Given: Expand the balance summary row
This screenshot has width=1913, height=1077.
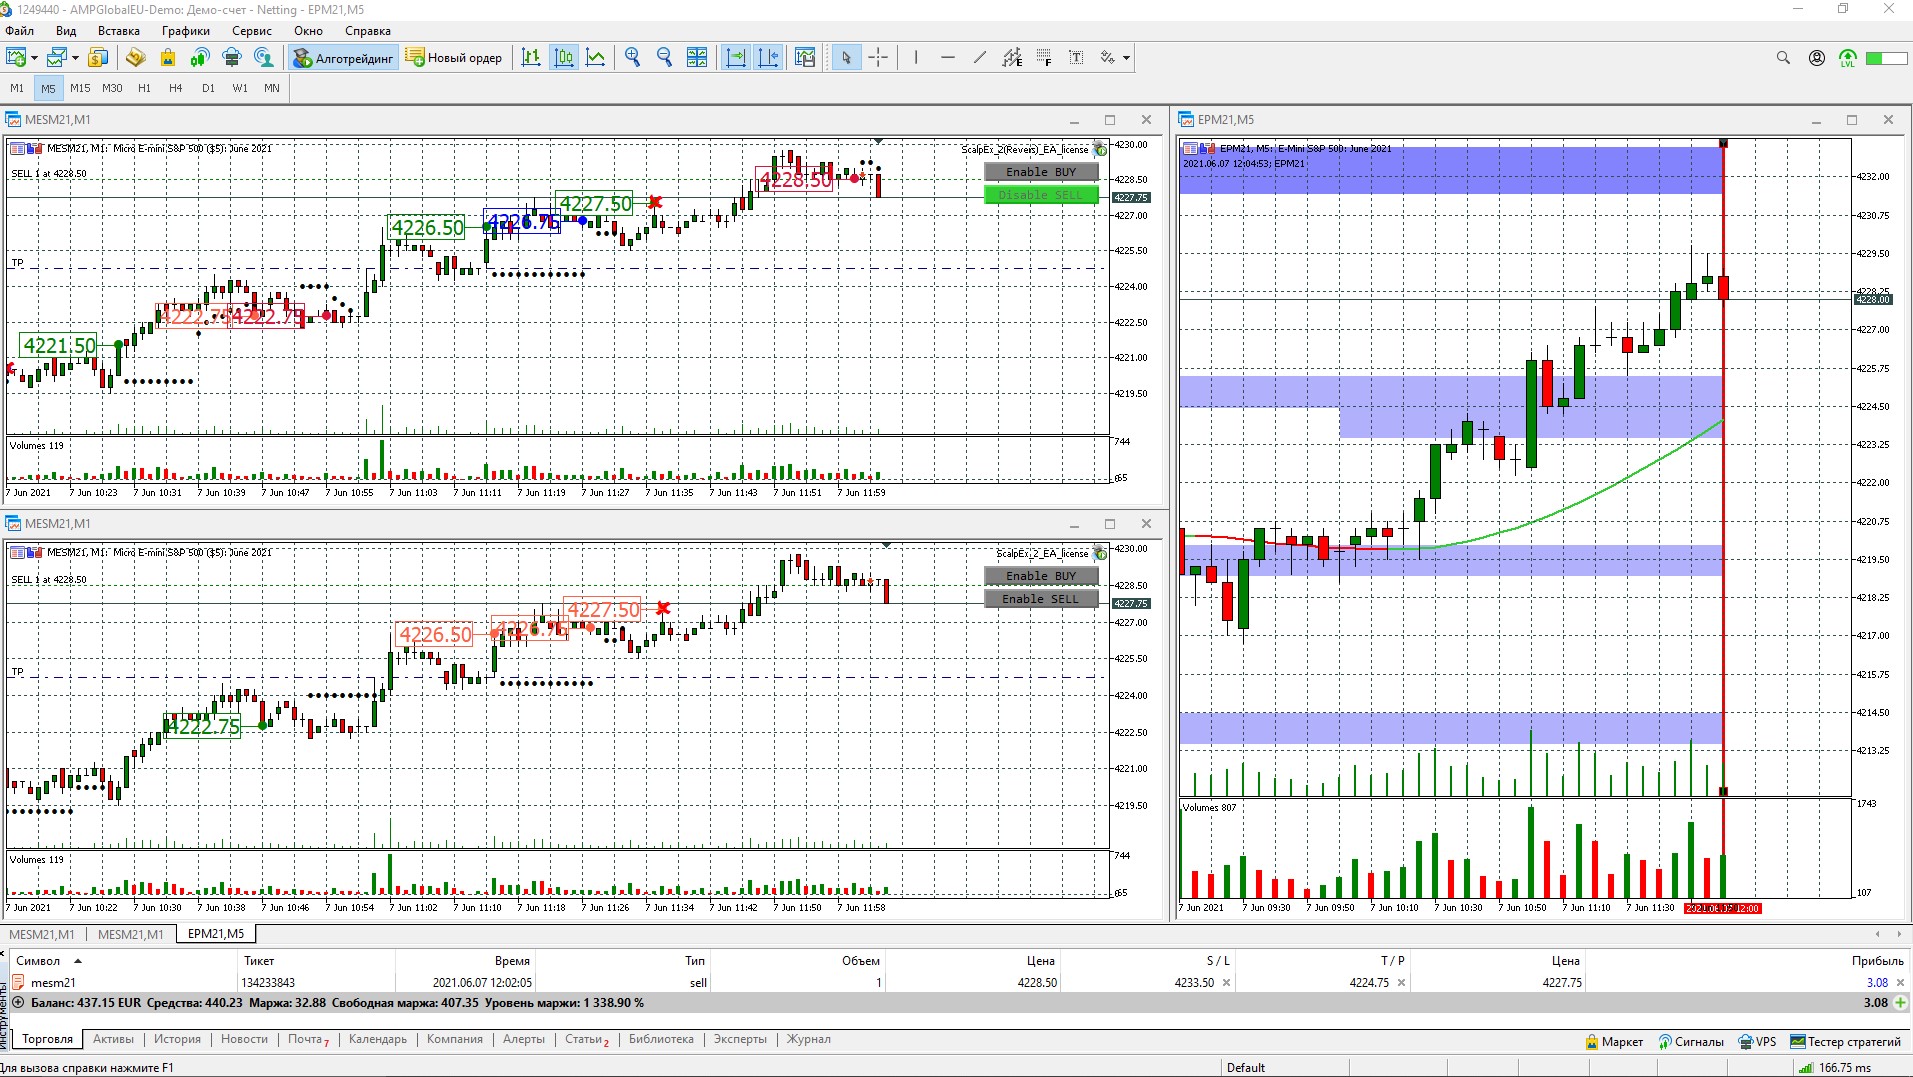Looking at the screenshot, I should coord(18,1003).
